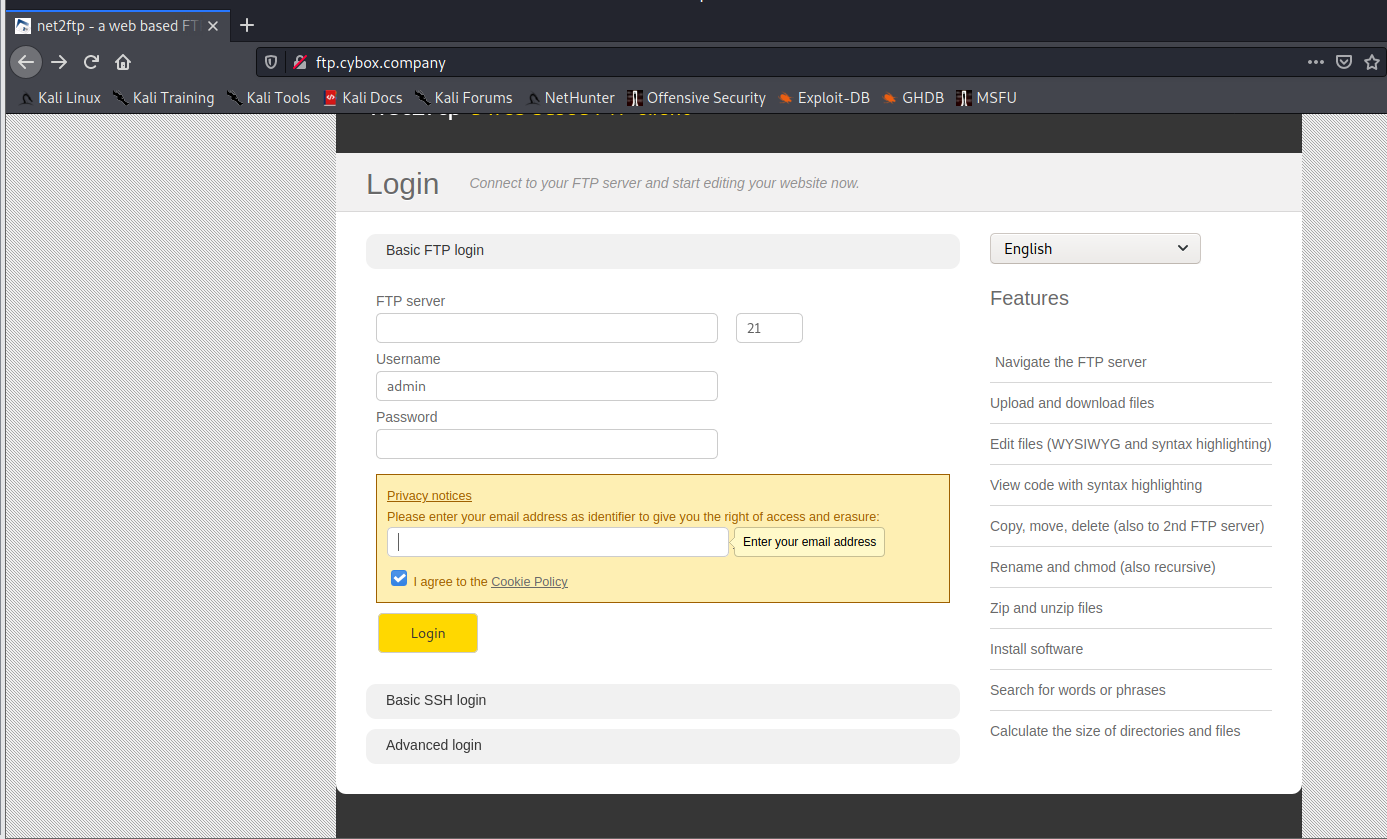Bookmark this page with the star icon

1372,62
